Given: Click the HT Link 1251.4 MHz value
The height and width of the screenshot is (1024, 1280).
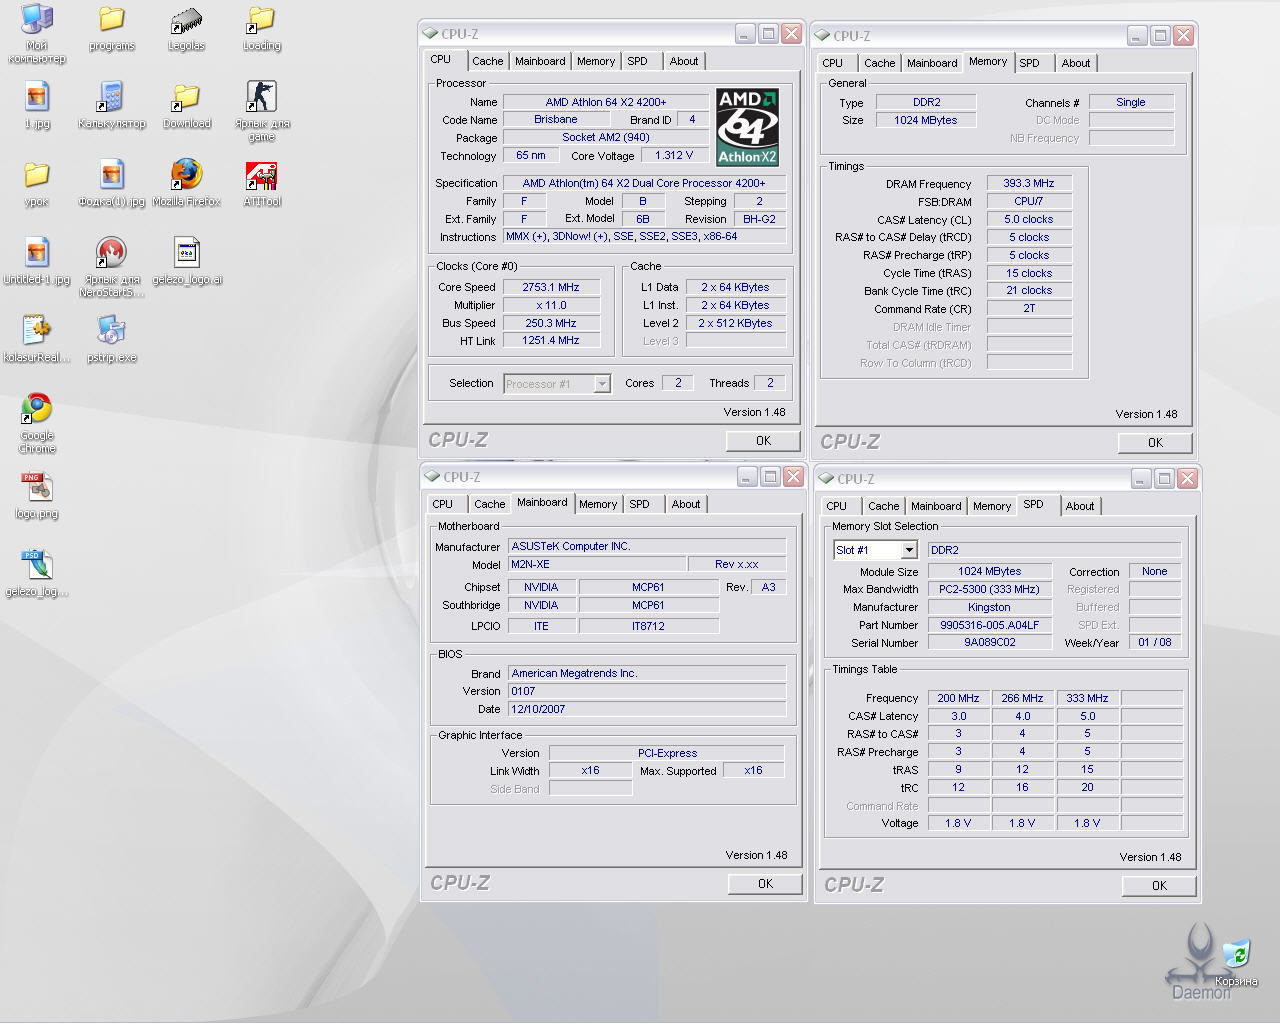Looking at the screenshot, I should click(x=551, y=341).
